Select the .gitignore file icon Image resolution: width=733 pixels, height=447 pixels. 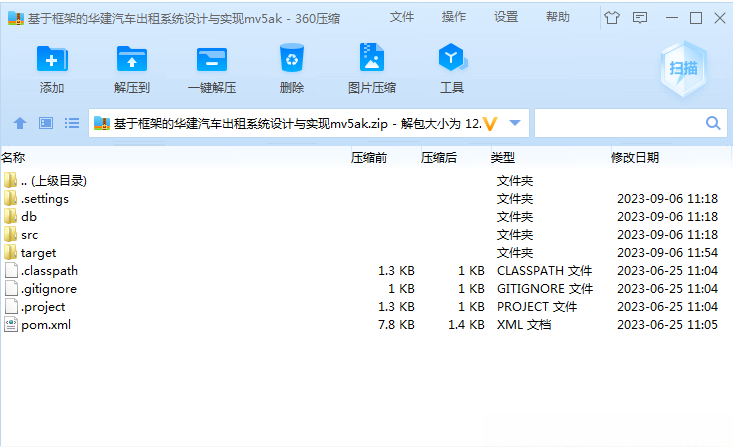[x=11, y=288]
